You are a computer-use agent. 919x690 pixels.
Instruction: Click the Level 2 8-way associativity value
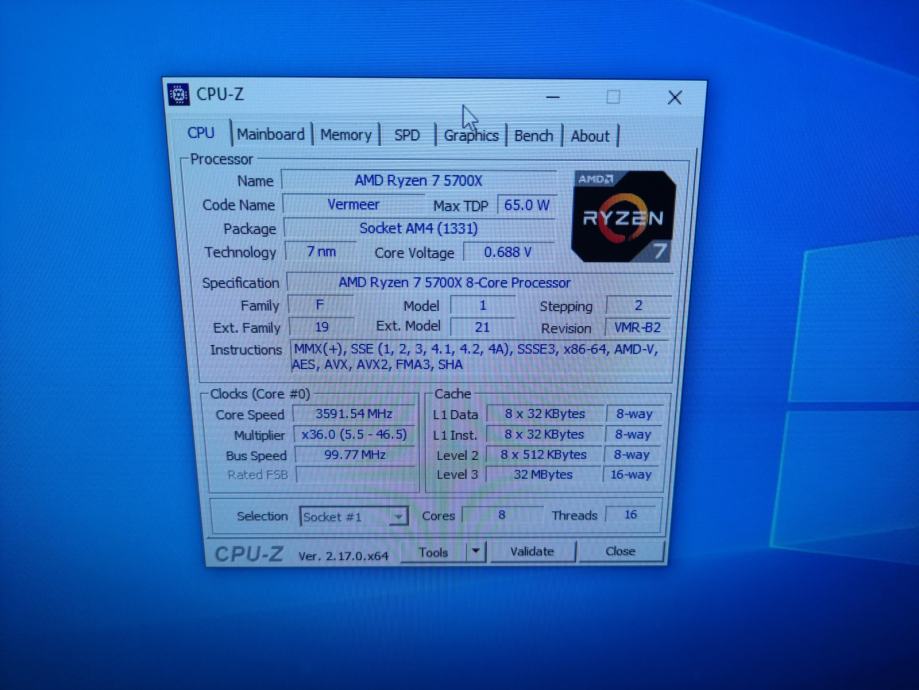[632, 455]
